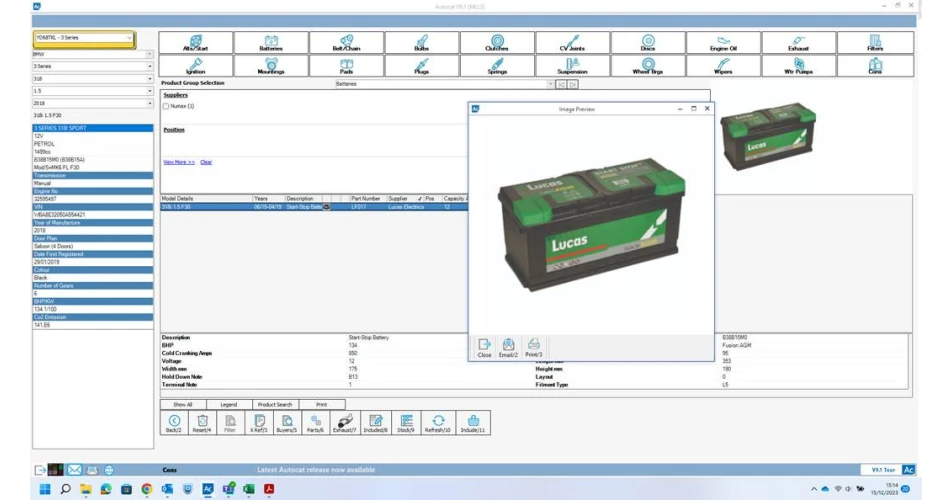Open Google Chrome from taskbar
This screenshot has height=500, width=952.
click(x=146, y=489)
